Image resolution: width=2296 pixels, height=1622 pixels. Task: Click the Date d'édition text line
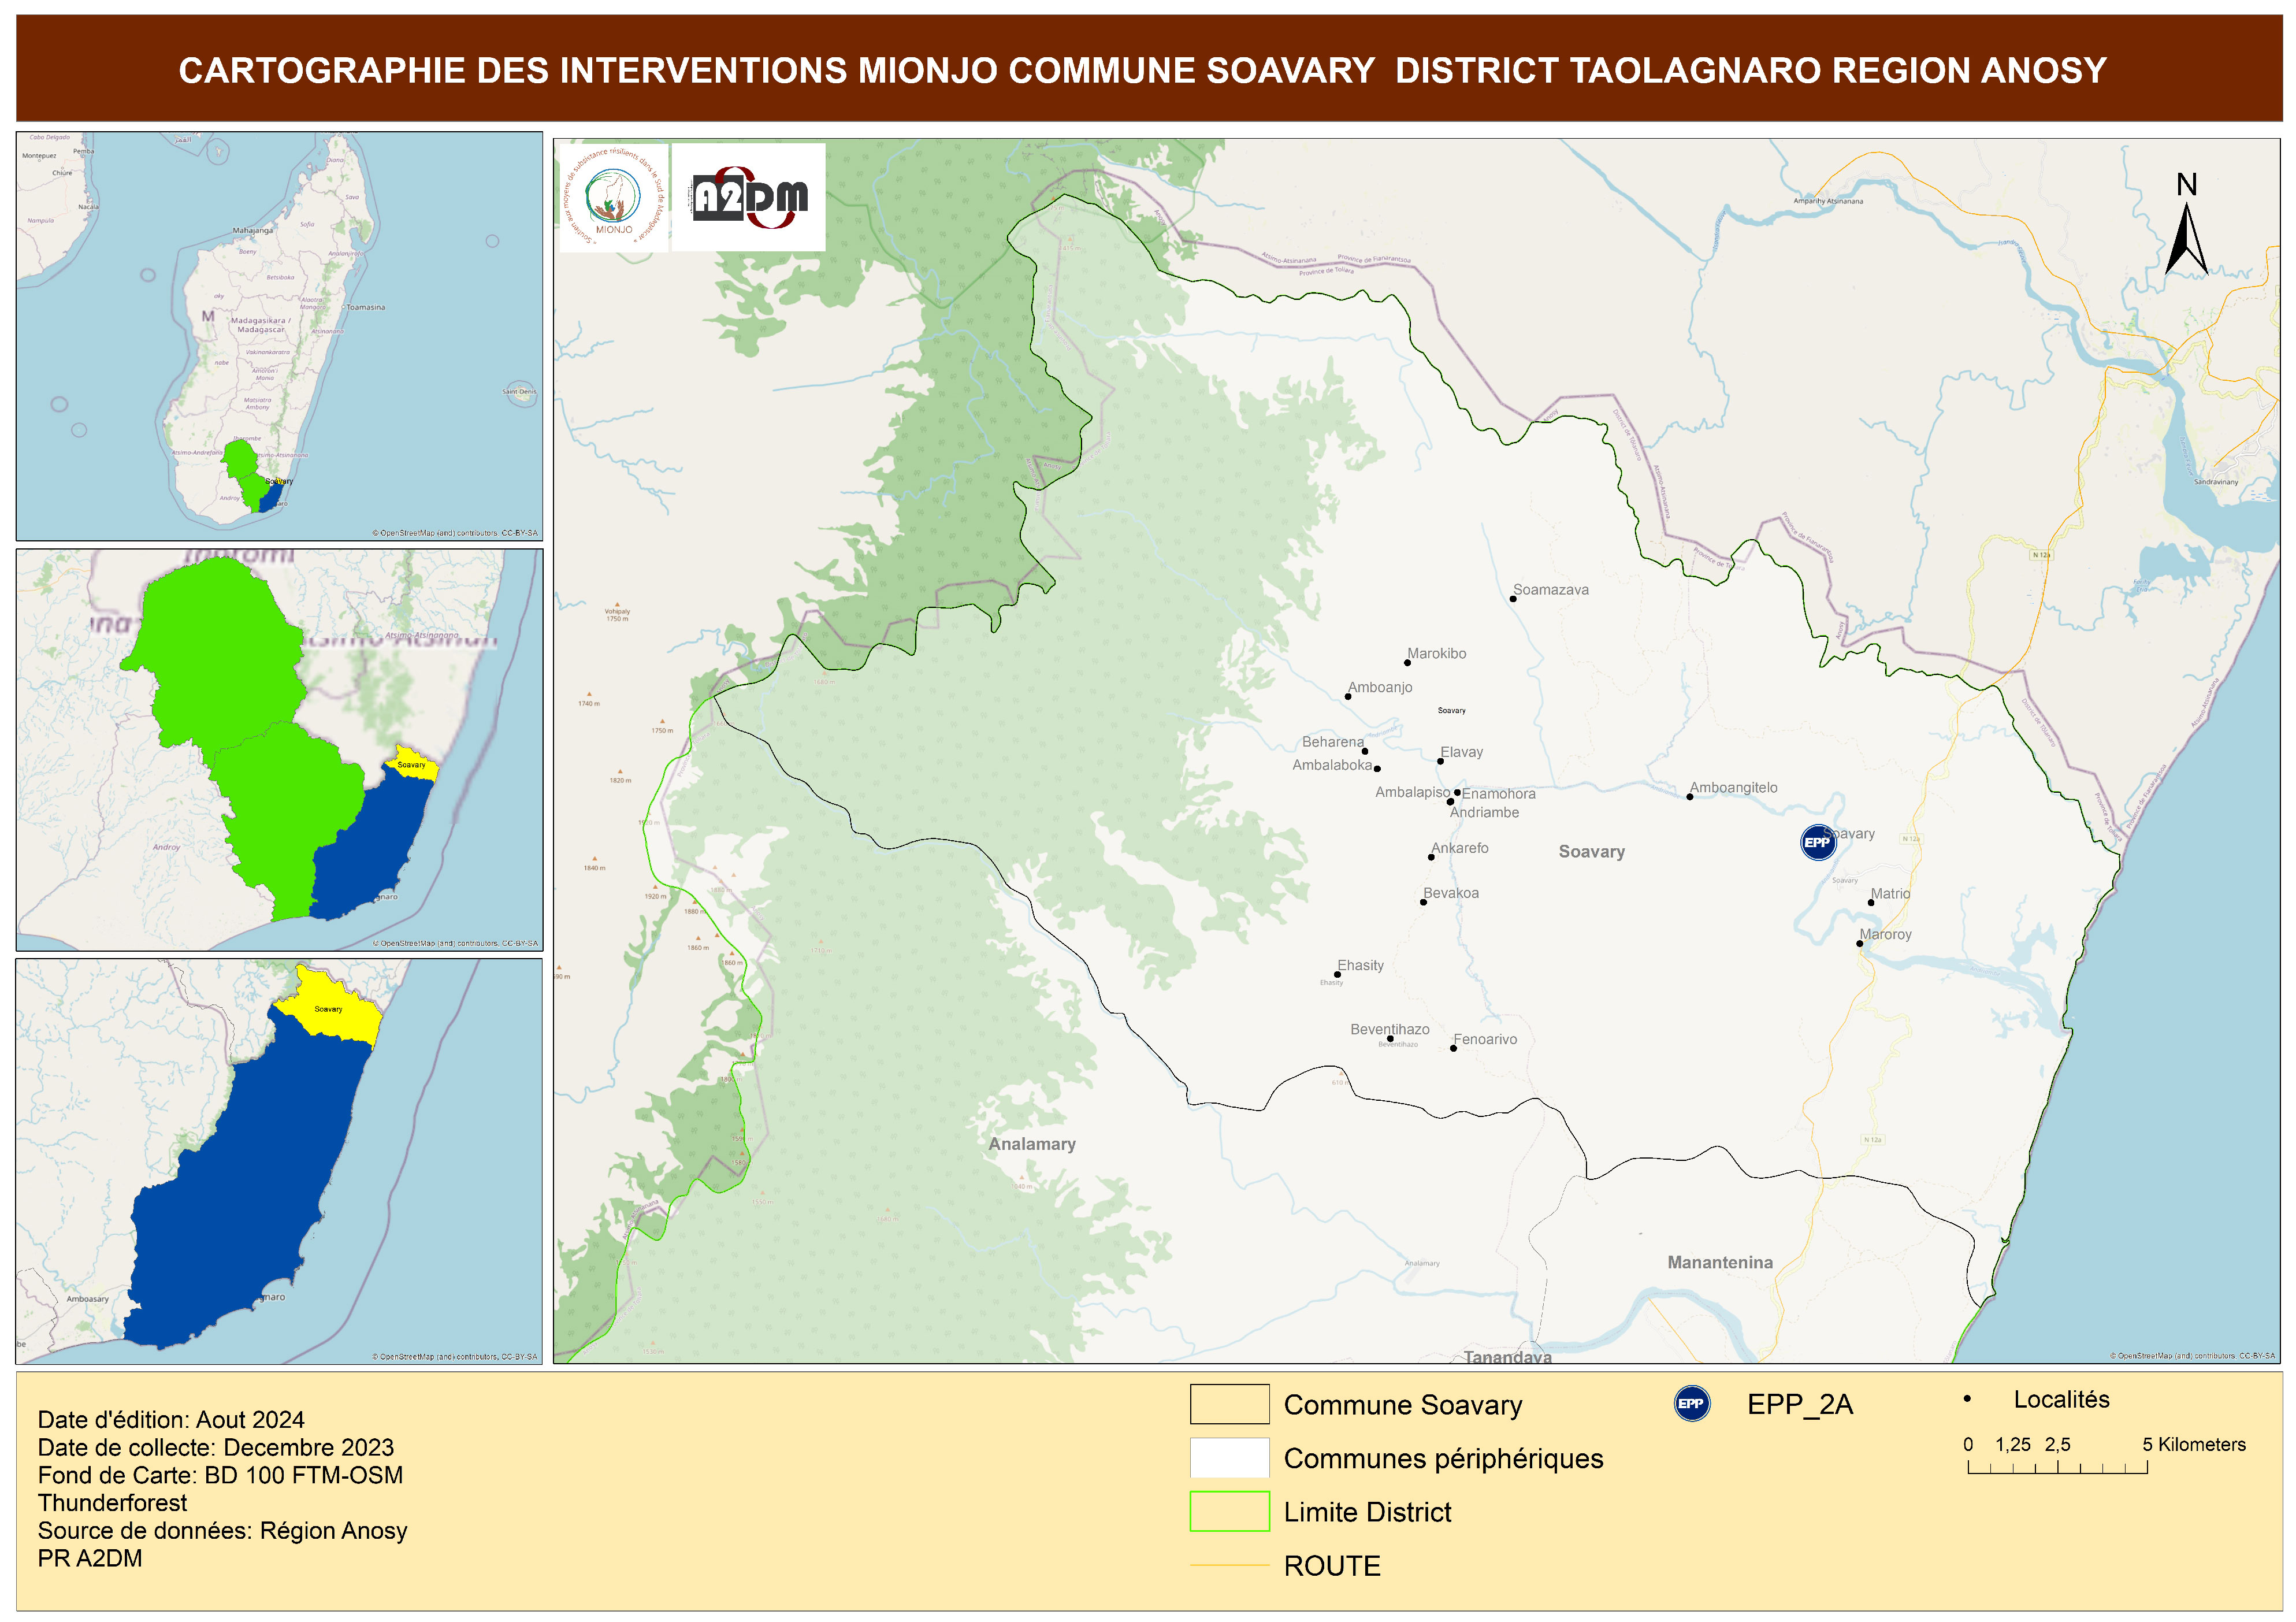pyautogui.click(x=171, y=1419)
